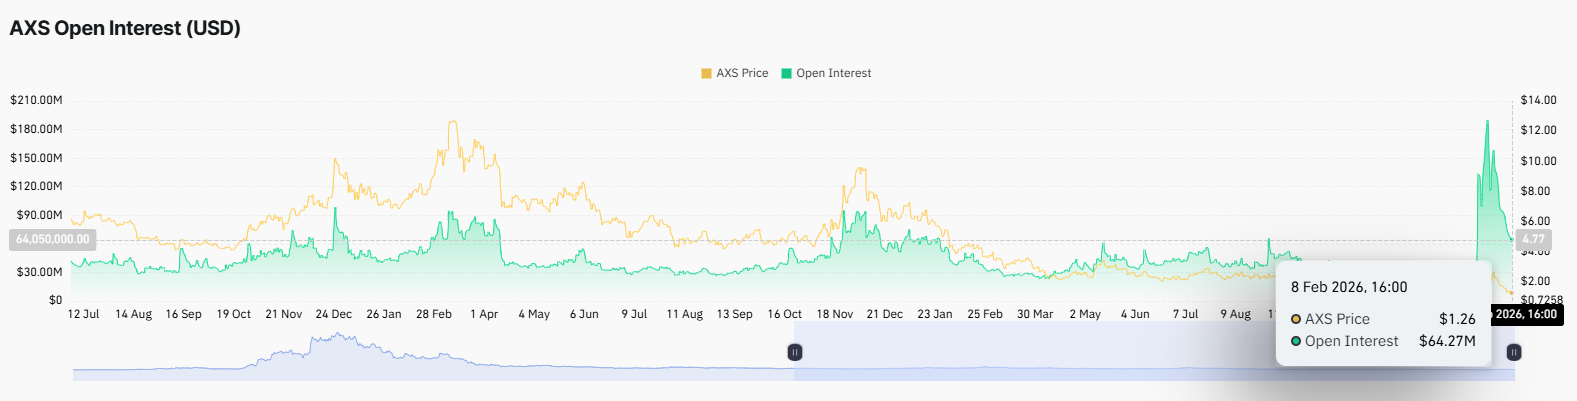The height and width of the screenshot is (401, 1577).
Task: Click the $0.7258 right axis label
Action: click(1541, 300)
